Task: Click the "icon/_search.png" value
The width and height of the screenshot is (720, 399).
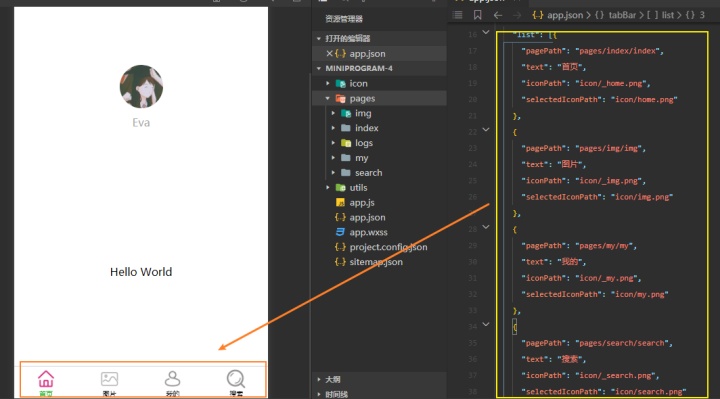Action: point(615,376)
